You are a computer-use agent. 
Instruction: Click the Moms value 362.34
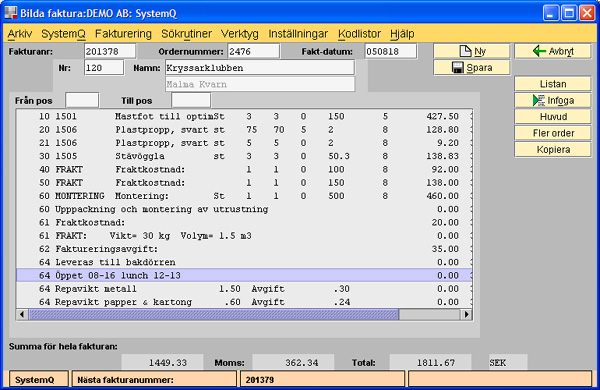click(x=293, y=362)
